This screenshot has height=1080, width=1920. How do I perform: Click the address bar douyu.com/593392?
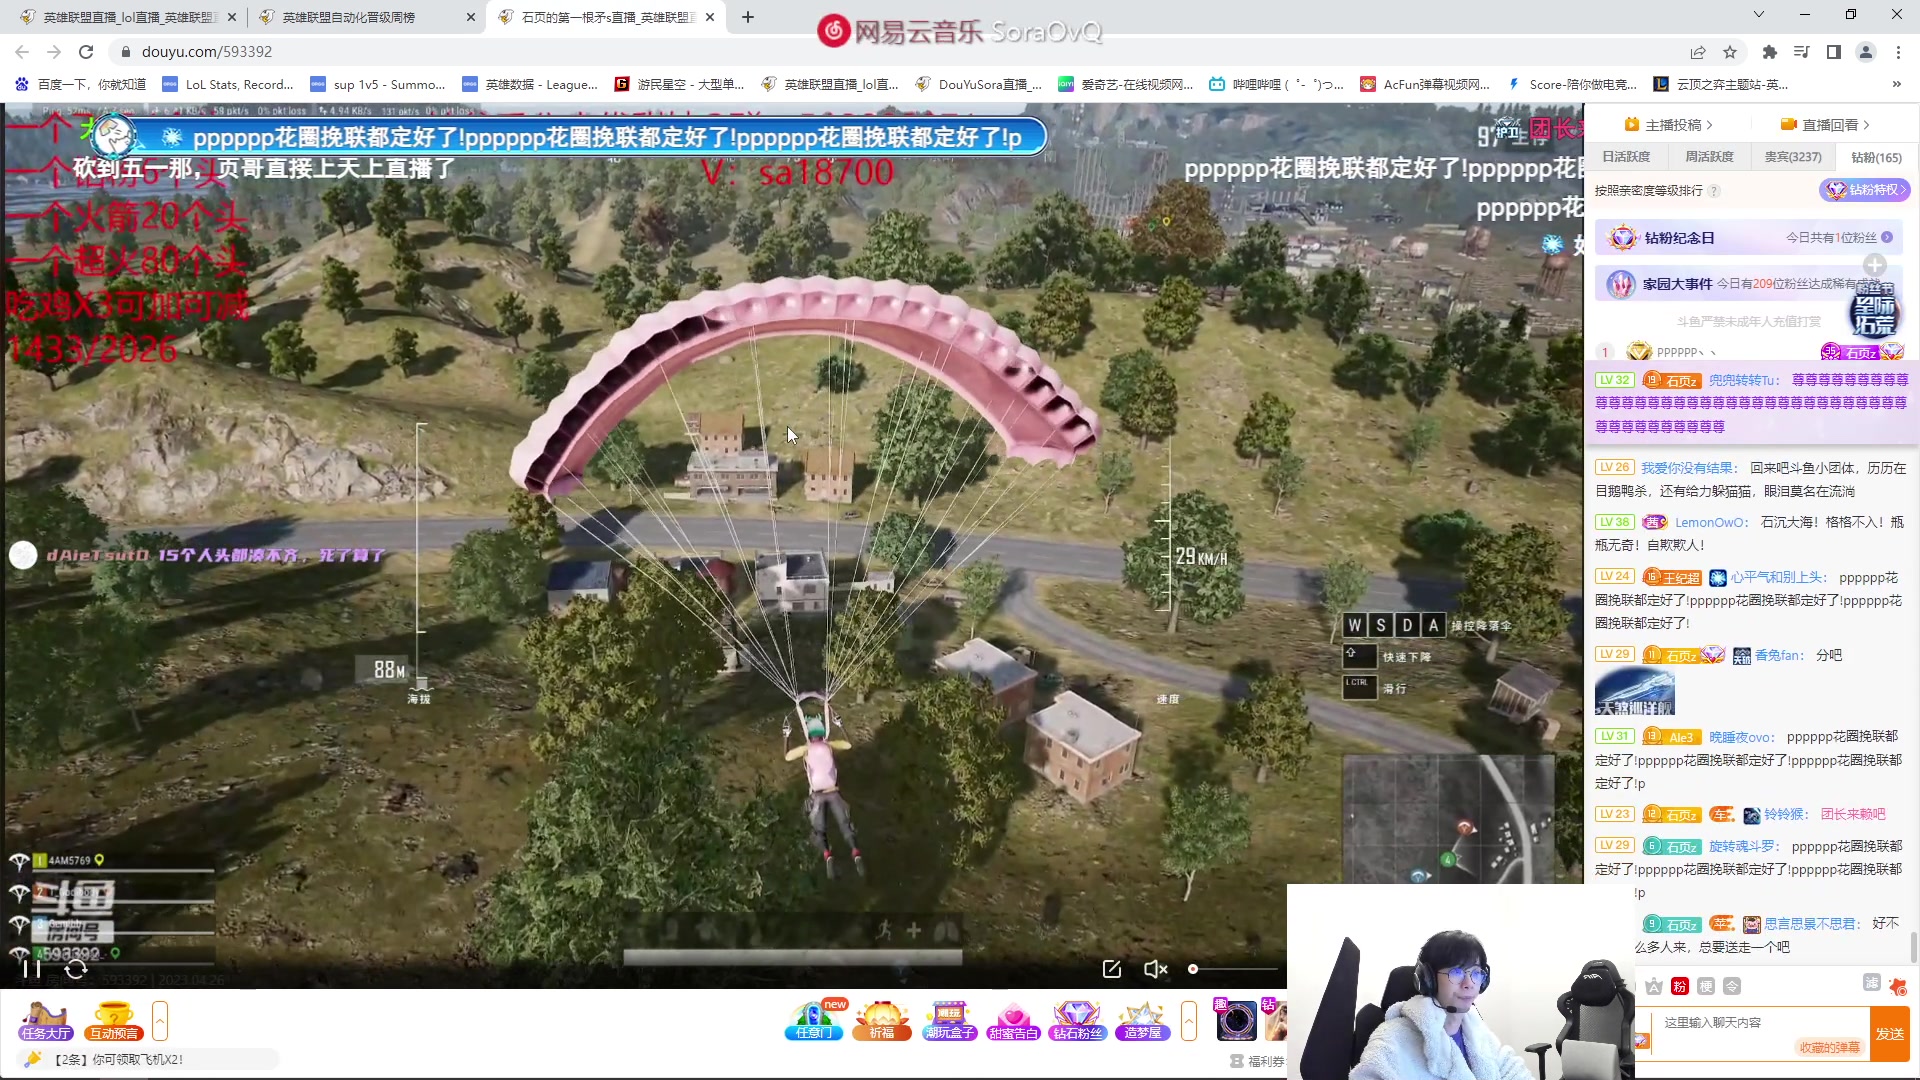[206, 52]
